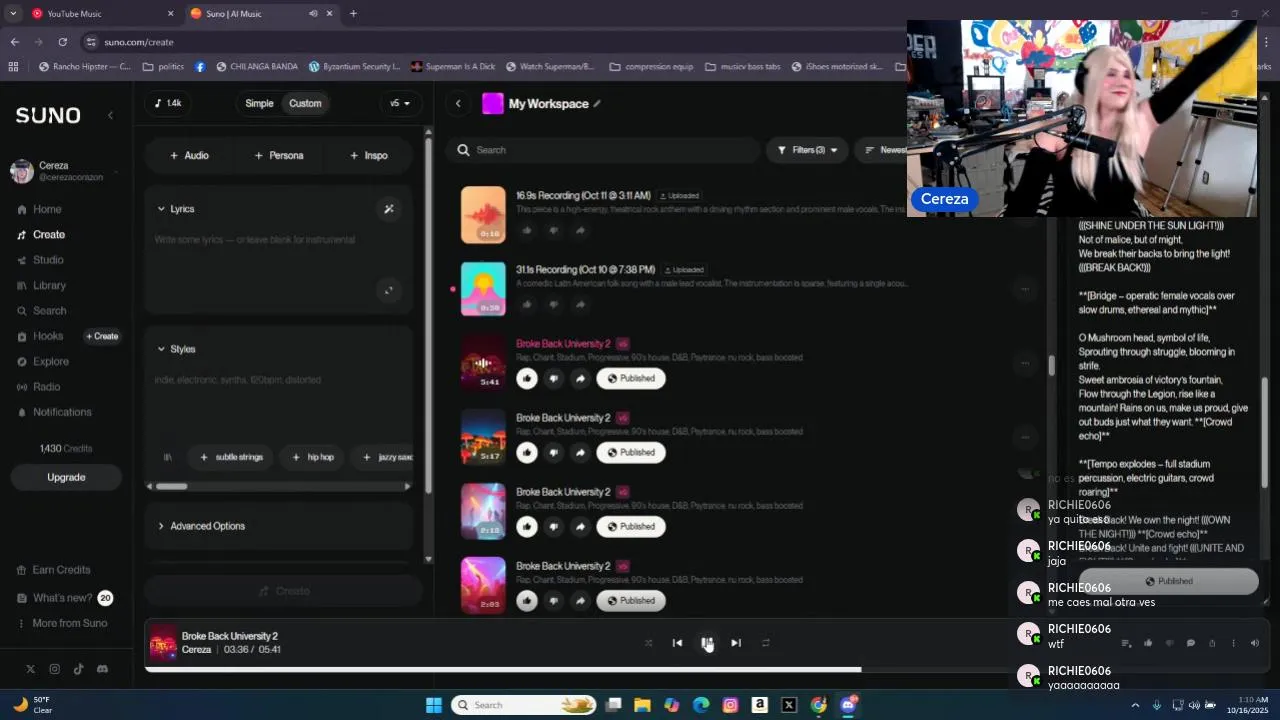Add the hip hop style tag

pyautogui.click(x=313, y=457)
